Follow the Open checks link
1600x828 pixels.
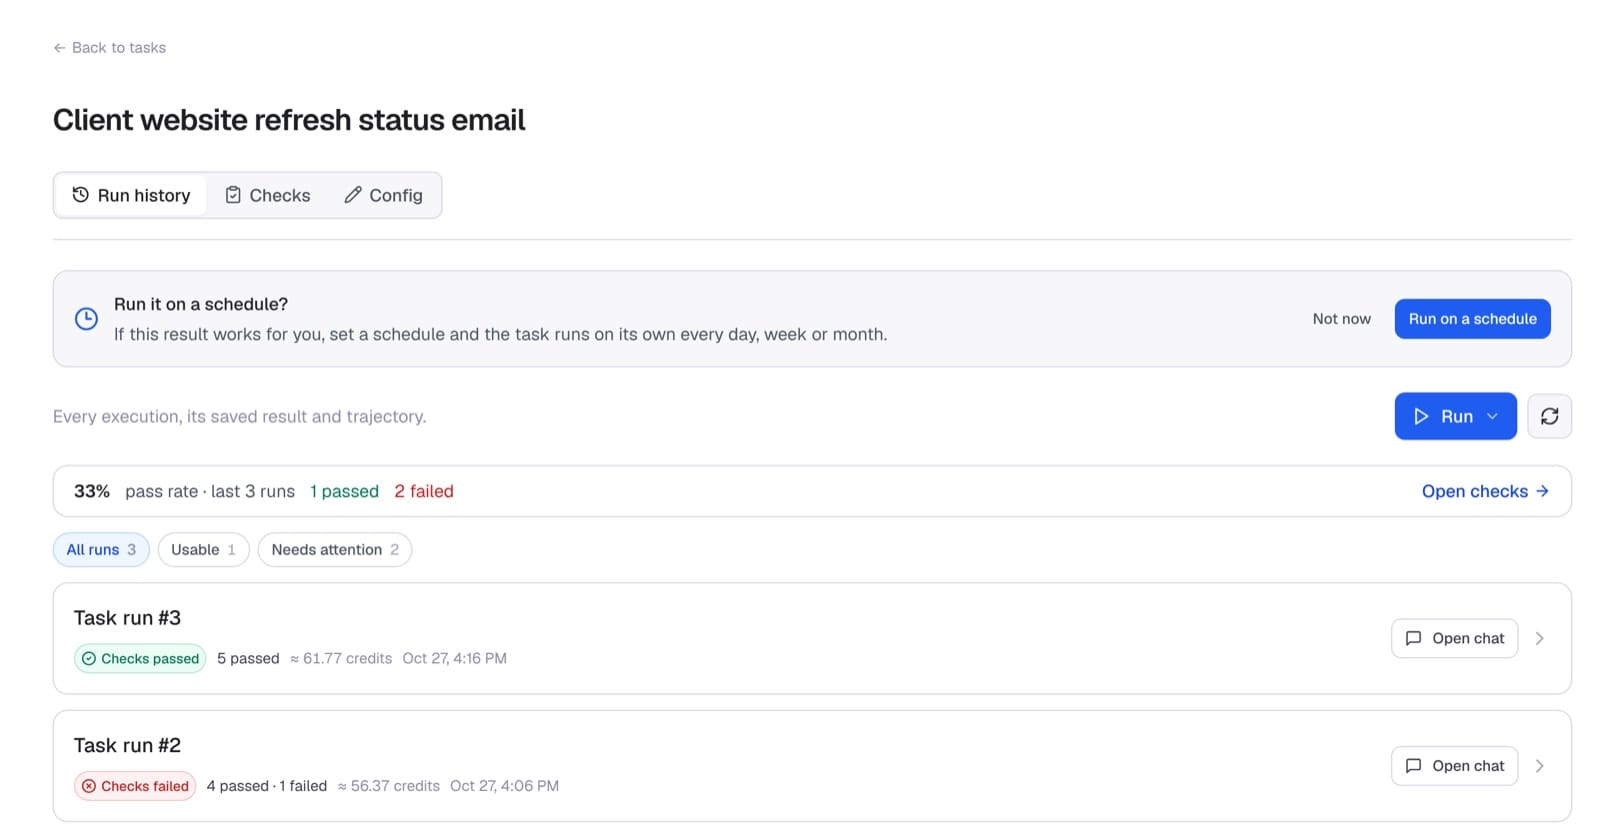point(1485,491)
